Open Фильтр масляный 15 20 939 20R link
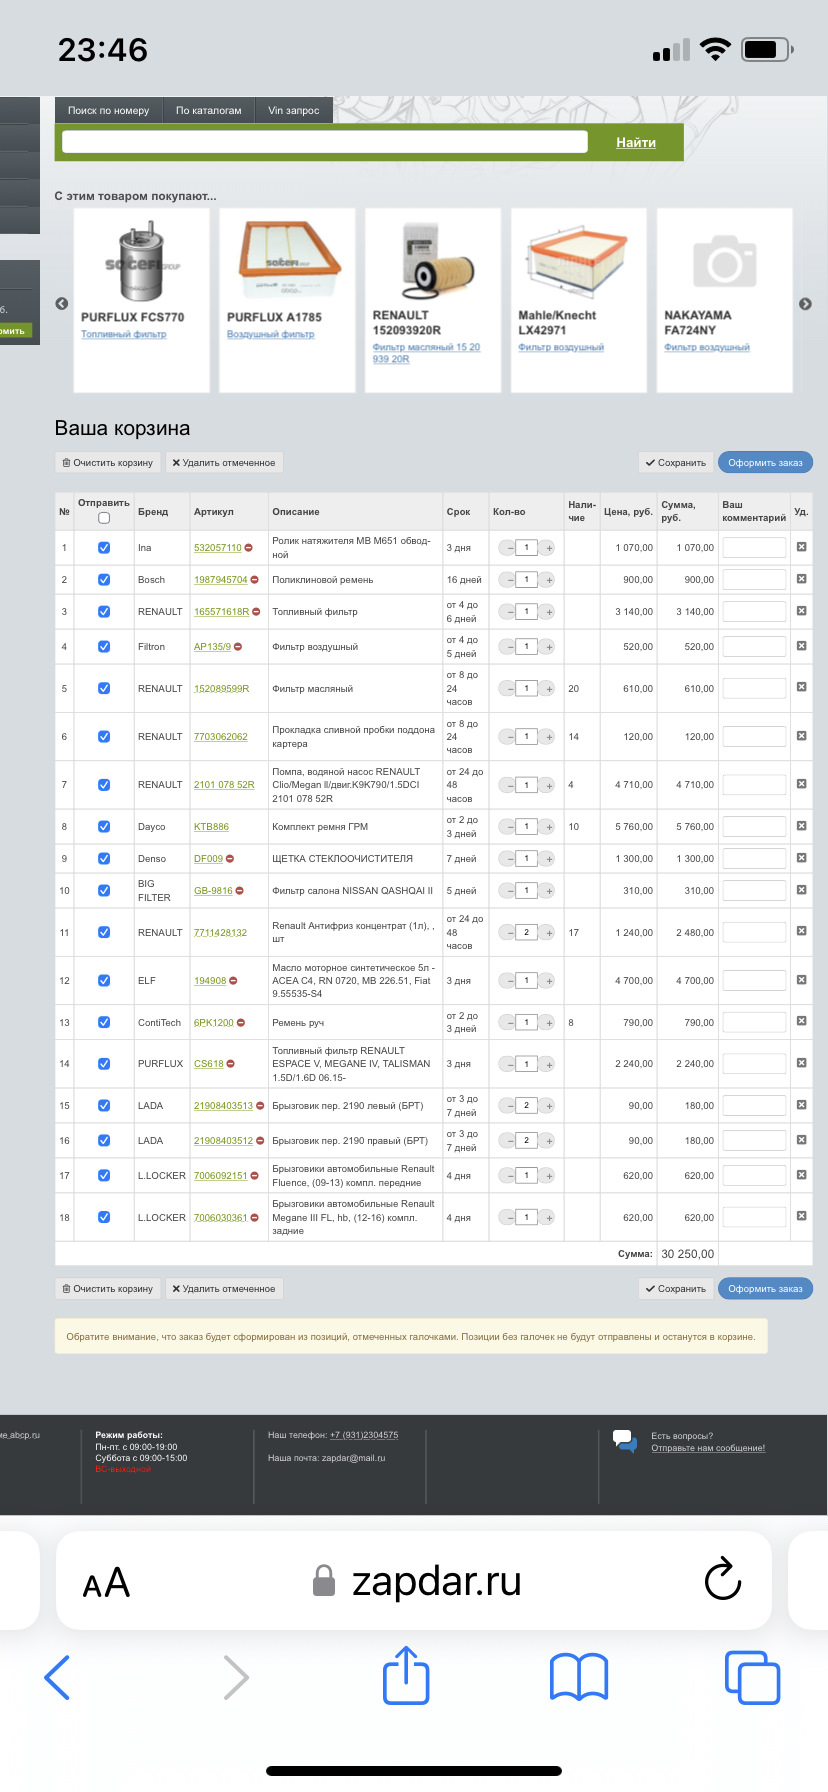 click(426, 353)
